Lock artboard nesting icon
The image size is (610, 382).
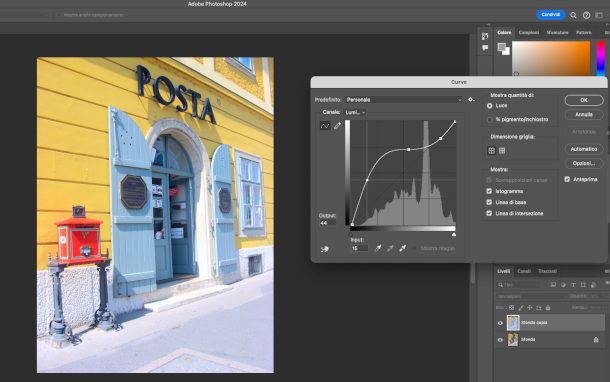pyautogui.click(x=539, y=307)
